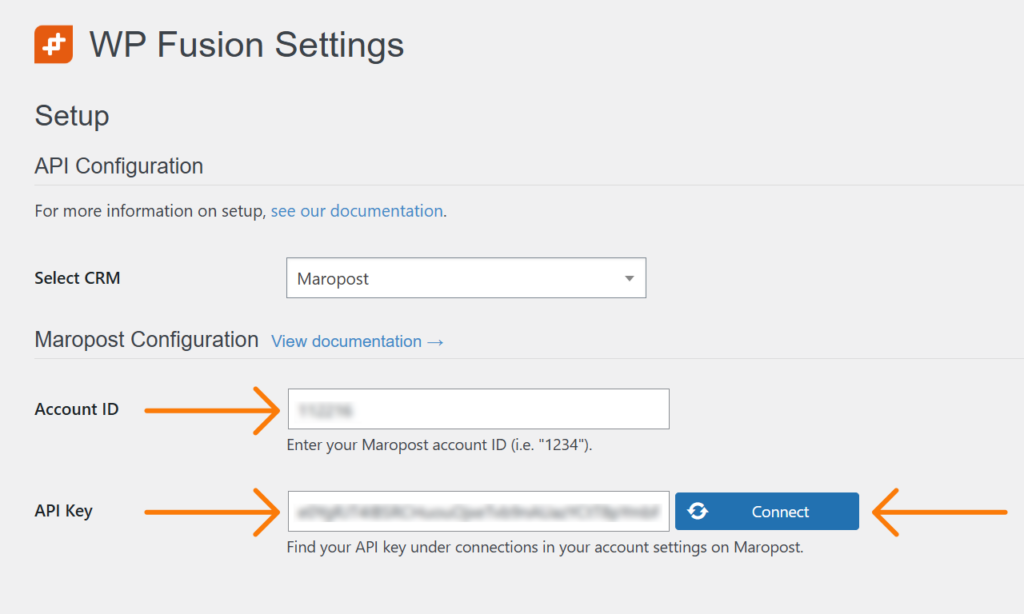
Task: Click the dropdown arrow next to Maropost
Action: (x=632, y=278)
